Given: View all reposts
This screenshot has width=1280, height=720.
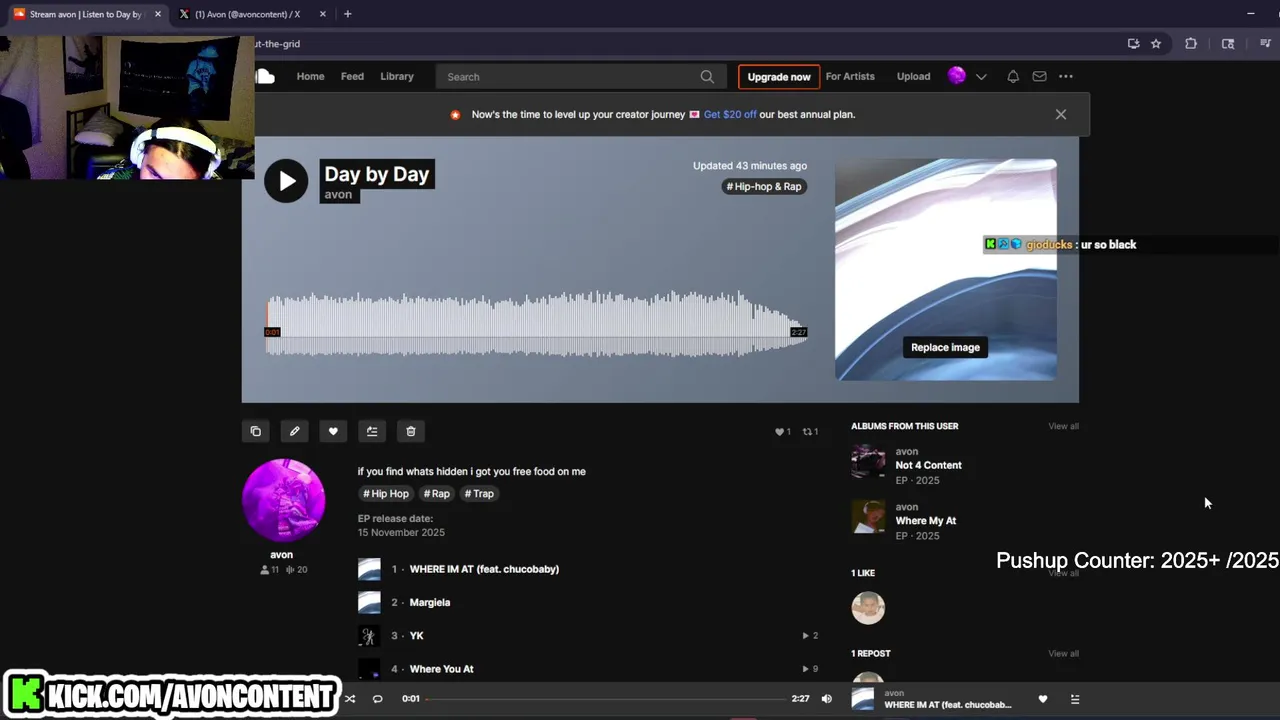Looking at the screenshot, I should point(1063,653).
